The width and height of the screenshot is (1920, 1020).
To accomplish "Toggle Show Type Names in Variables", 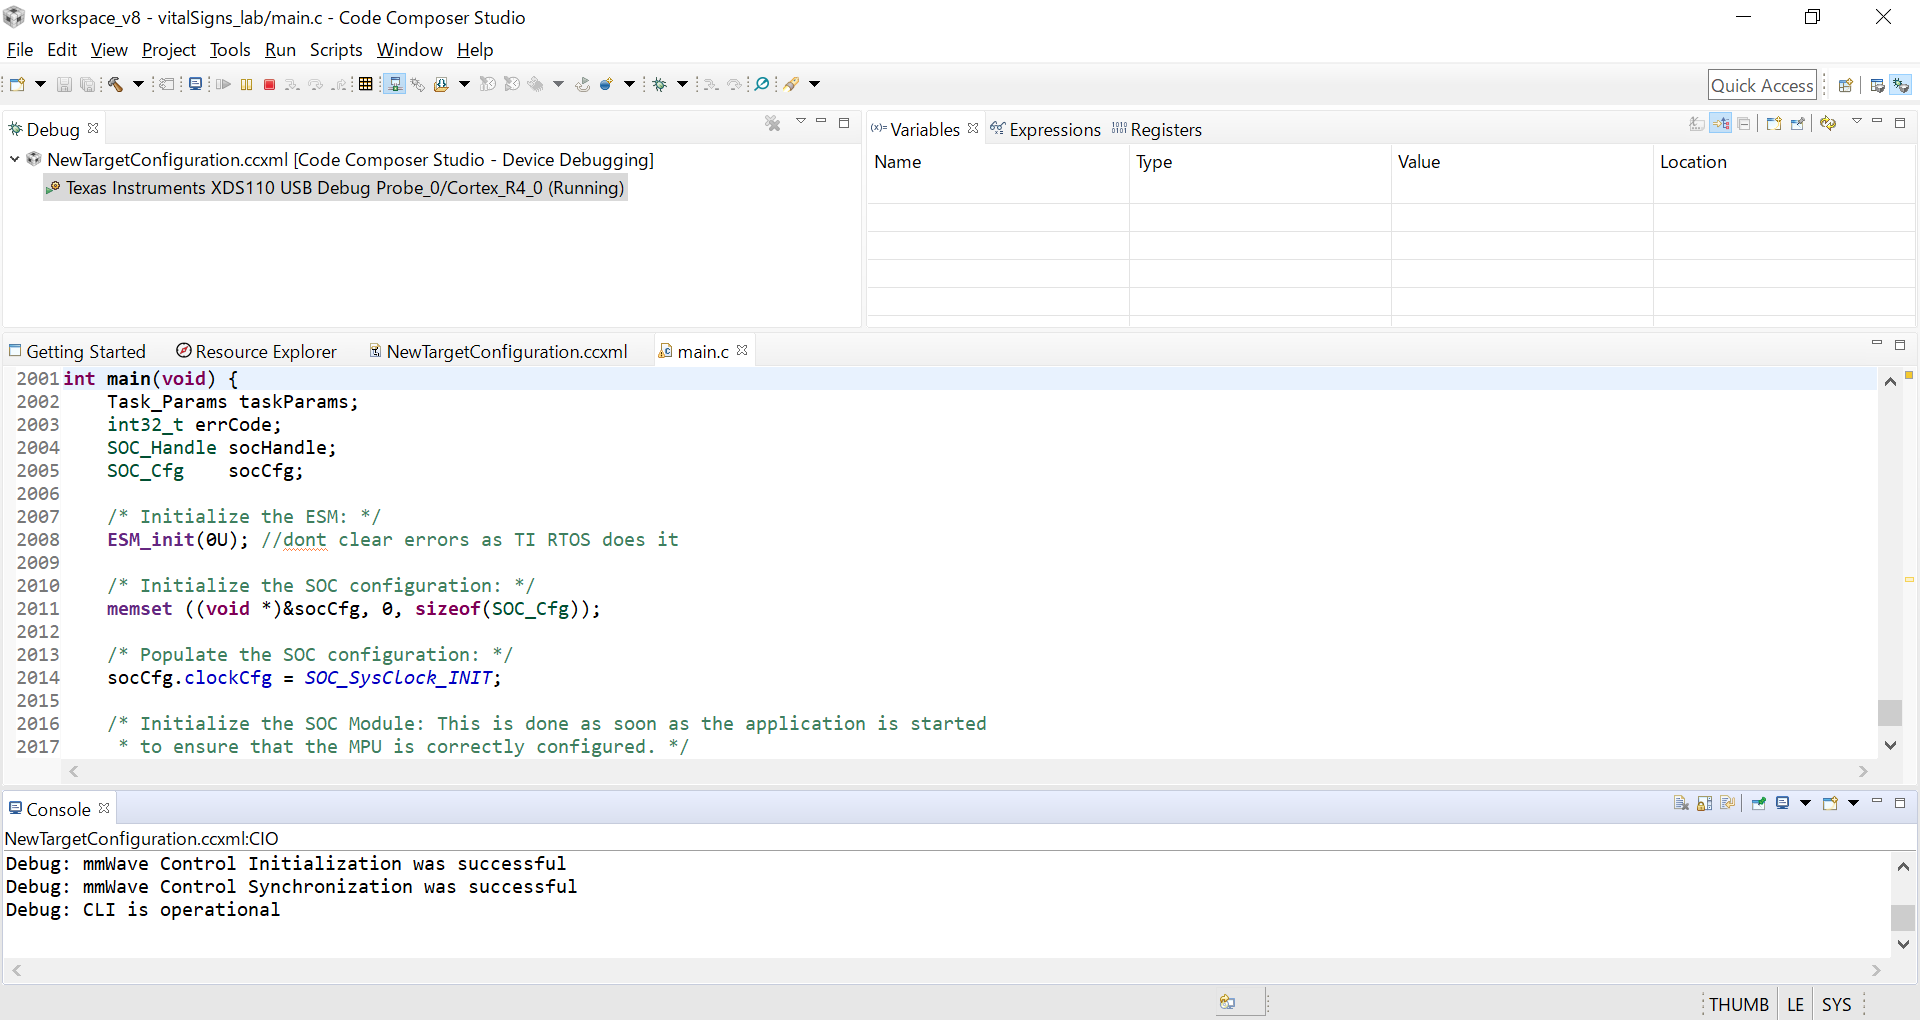I will pyautogui.click(x=1697, y=123).
